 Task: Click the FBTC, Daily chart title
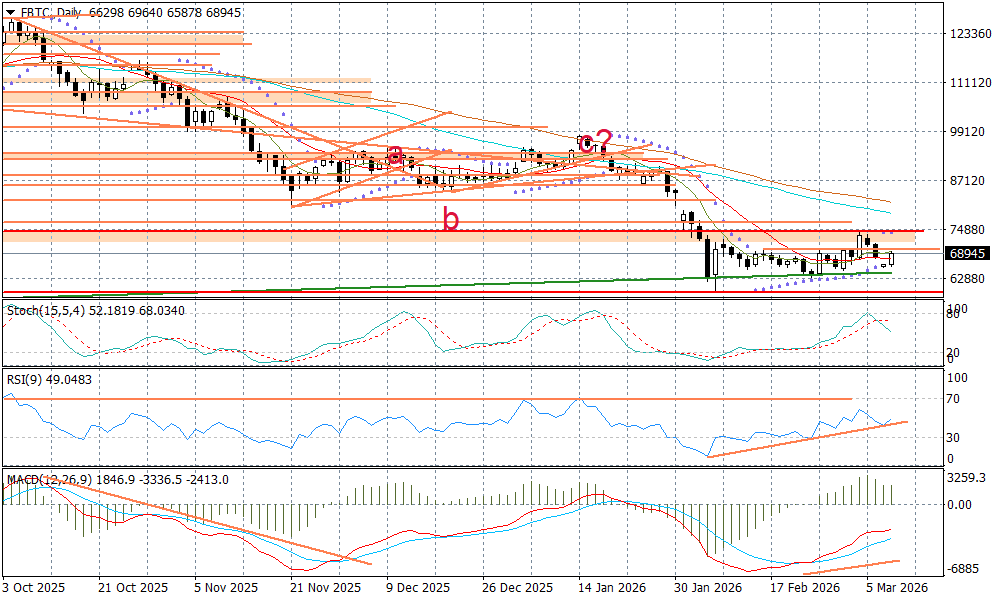[x=52, y=12]
